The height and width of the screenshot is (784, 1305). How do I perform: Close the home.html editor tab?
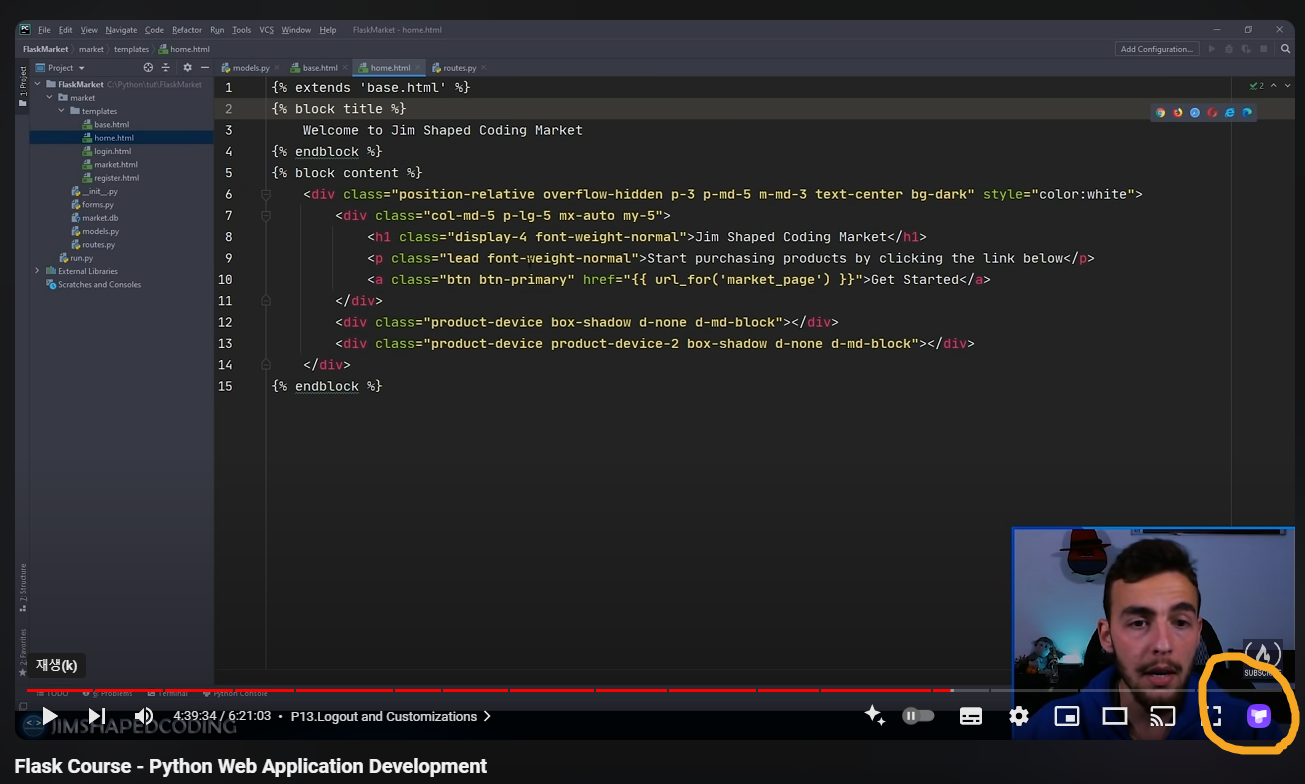420,68
